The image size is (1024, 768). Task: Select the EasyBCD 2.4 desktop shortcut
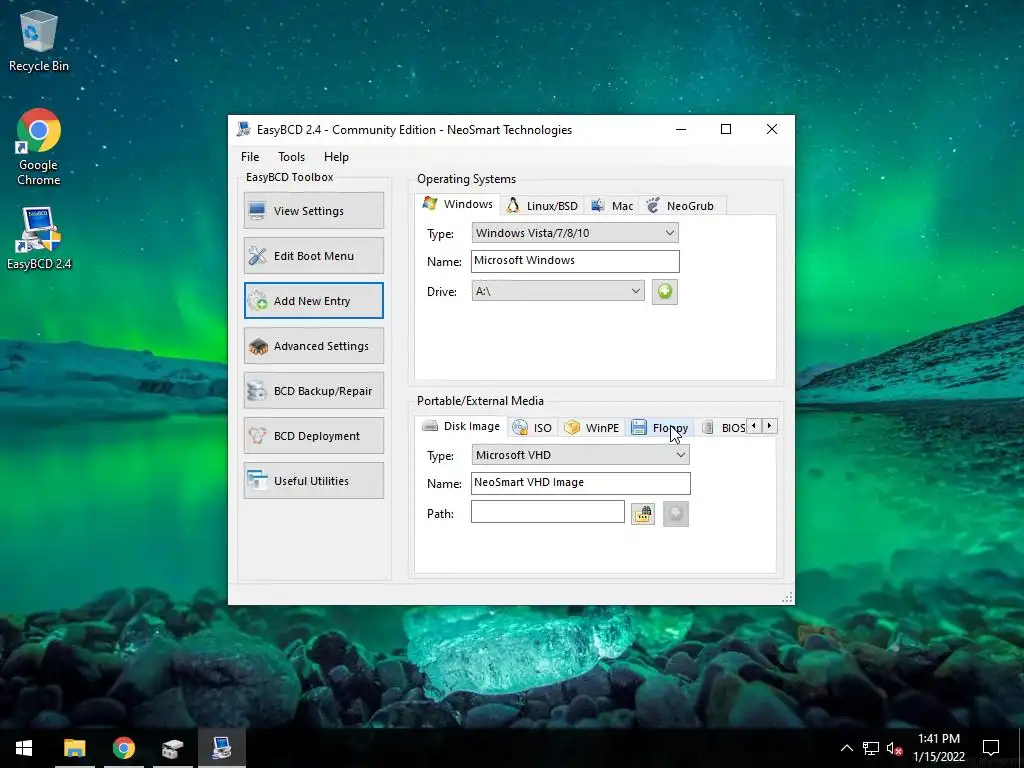[39, 238]
